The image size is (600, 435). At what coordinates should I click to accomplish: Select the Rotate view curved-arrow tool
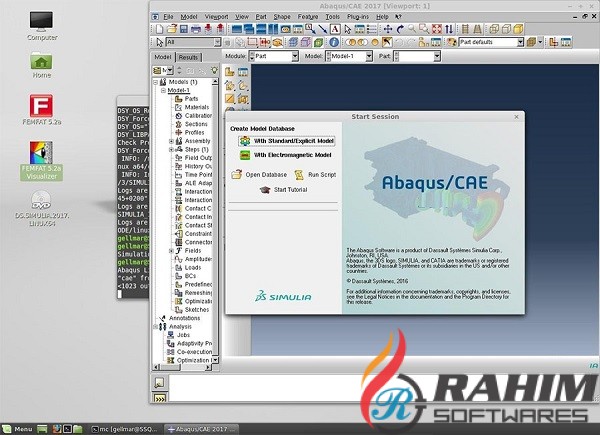tap(400, 29)
